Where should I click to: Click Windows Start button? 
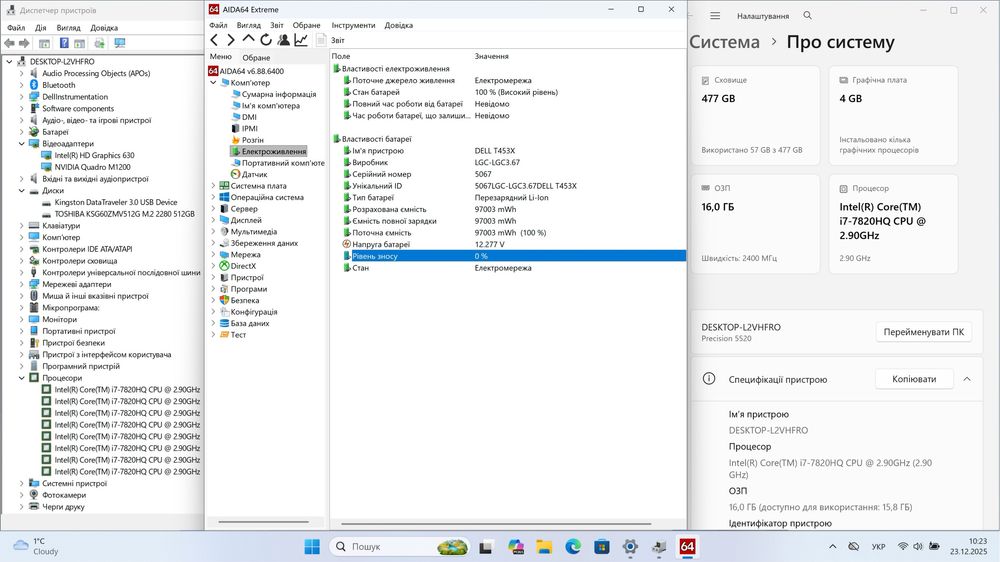click(312, 547)
